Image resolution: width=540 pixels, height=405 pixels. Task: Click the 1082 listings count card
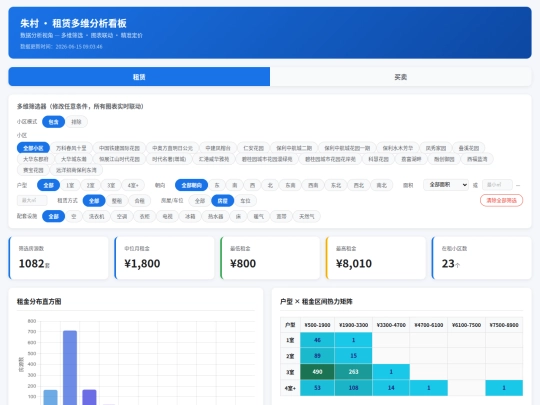point(59,258)
